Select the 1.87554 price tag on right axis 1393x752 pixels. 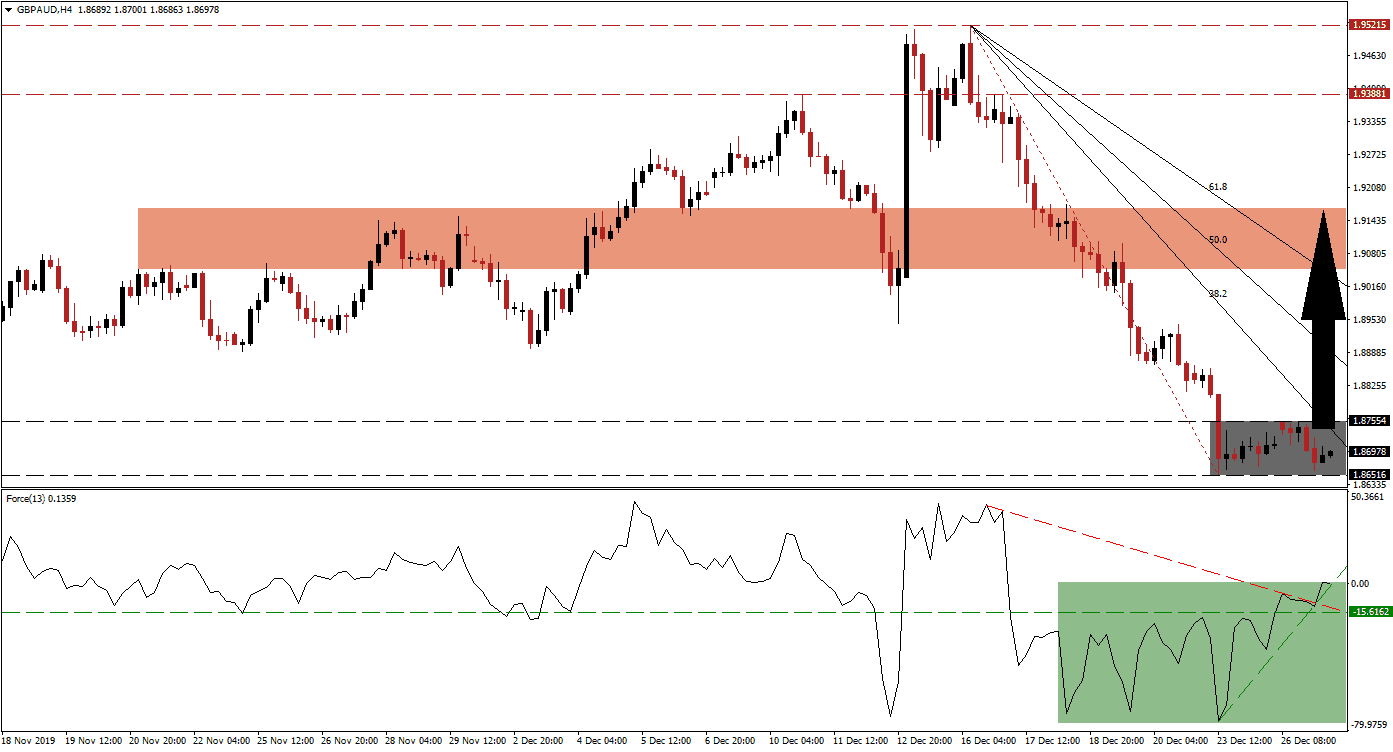[x=1368, y=420]
